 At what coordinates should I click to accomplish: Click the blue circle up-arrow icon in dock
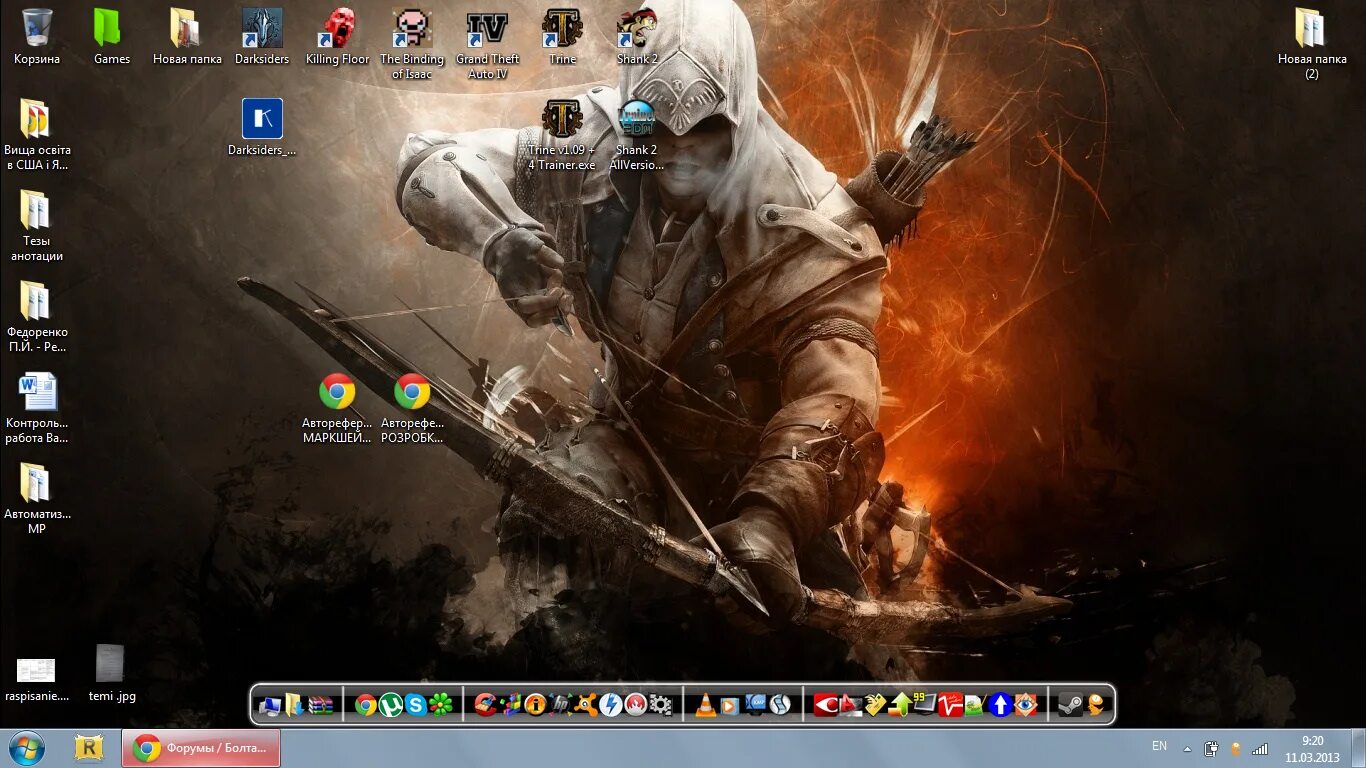pos(1000,705)
